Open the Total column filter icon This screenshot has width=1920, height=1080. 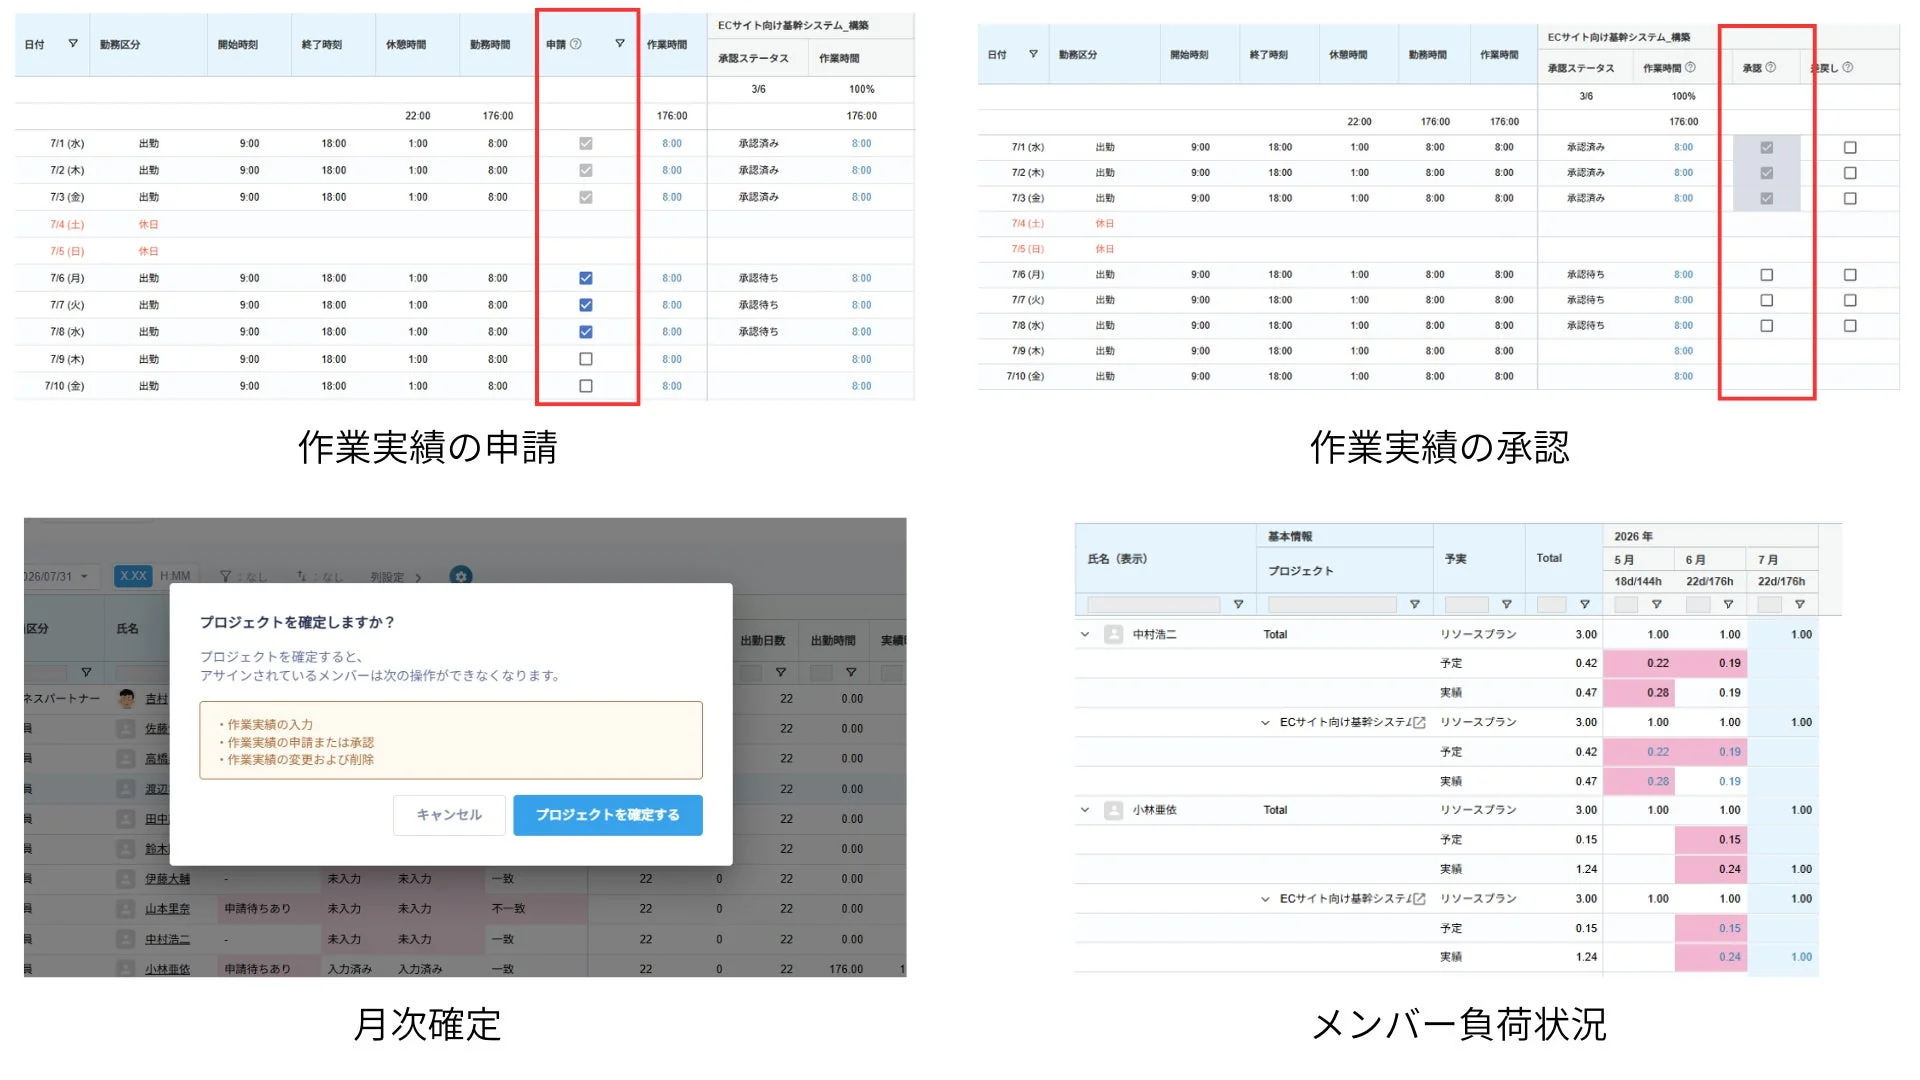[x=1585, y=605]
